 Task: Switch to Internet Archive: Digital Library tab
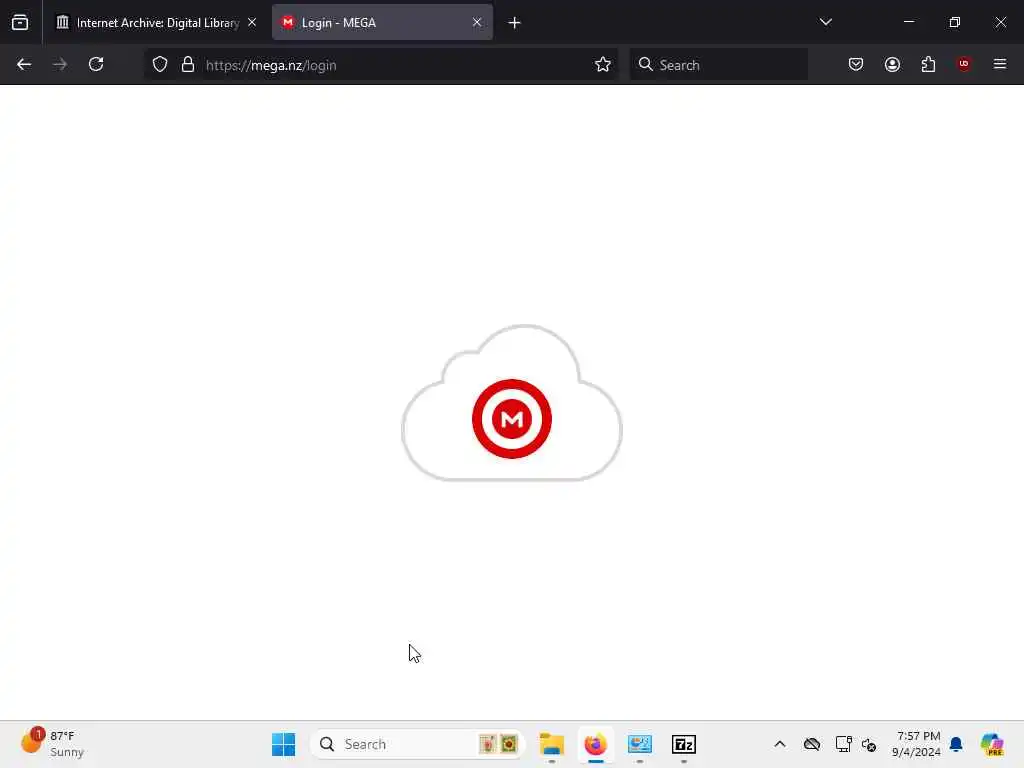tap(155, 22)
